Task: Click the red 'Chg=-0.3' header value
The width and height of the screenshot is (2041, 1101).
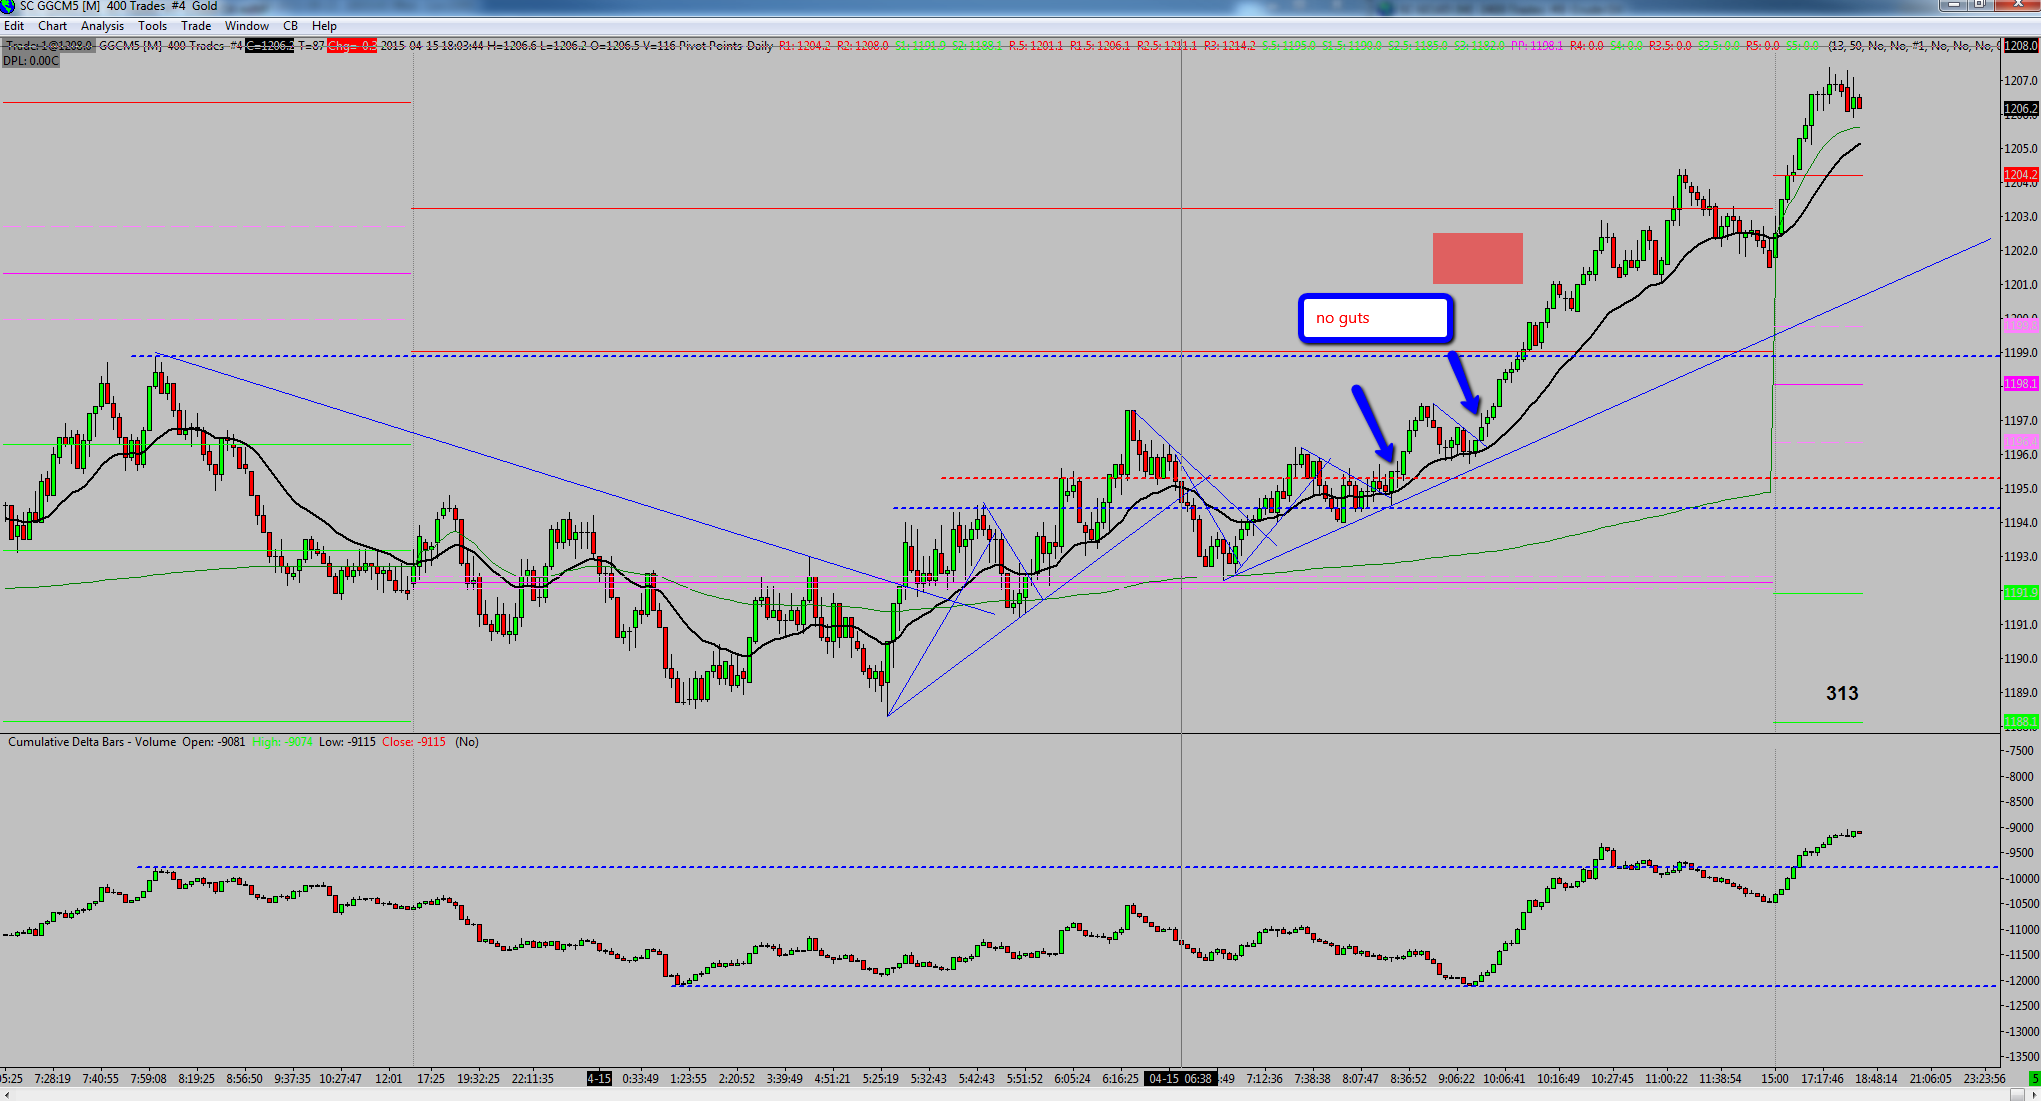Action: coord(352,46)
